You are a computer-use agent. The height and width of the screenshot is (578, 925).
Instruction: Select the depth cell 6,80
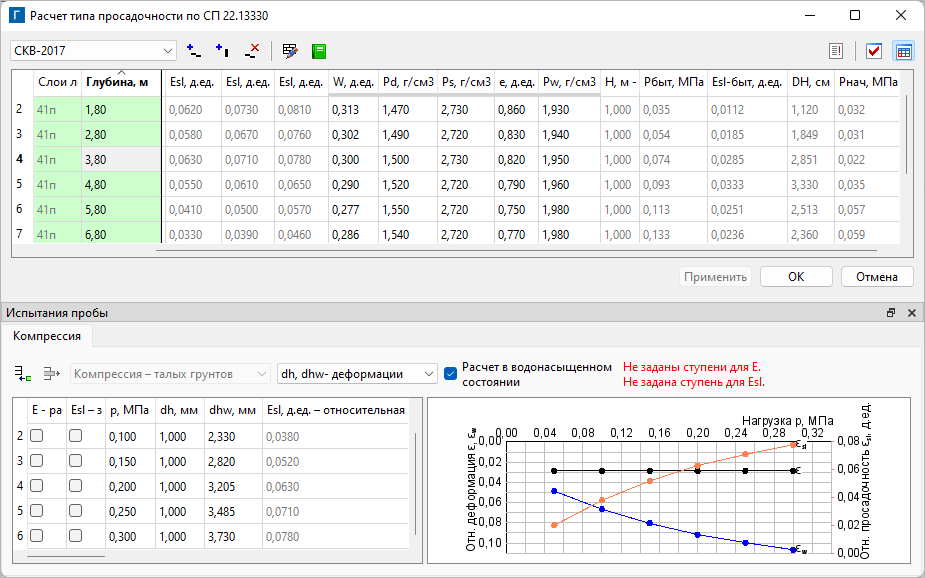121,234
